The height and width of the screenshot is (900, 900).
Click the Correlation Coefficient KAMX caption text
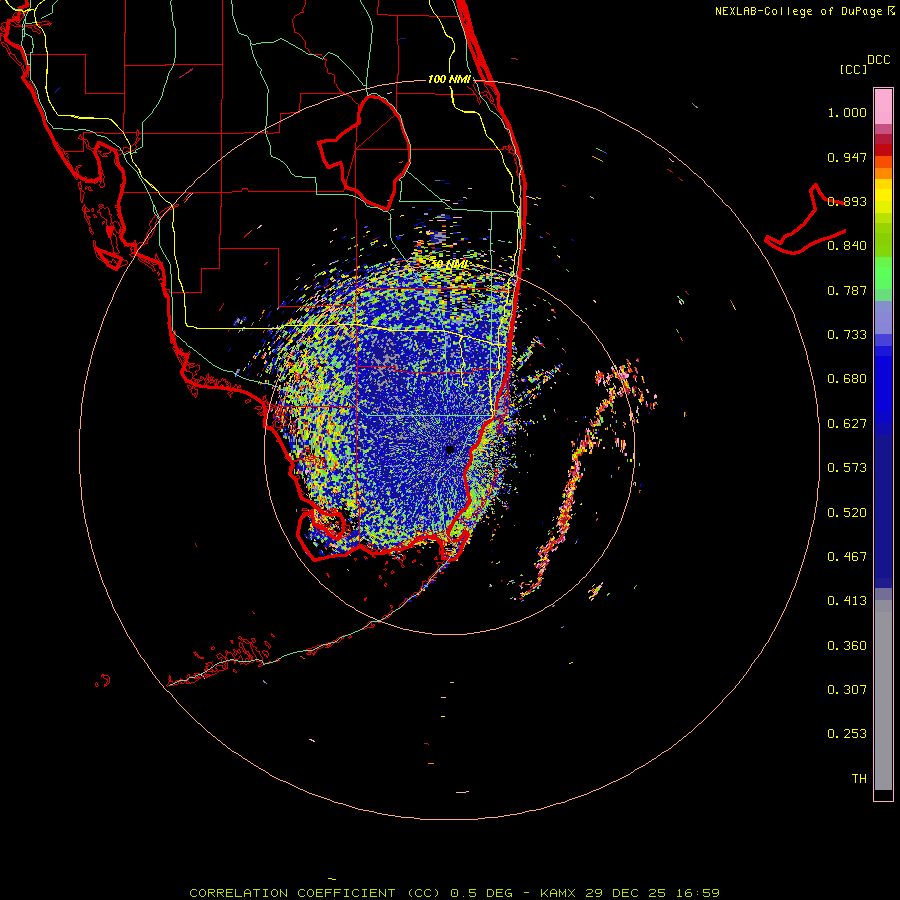[454, 893]
